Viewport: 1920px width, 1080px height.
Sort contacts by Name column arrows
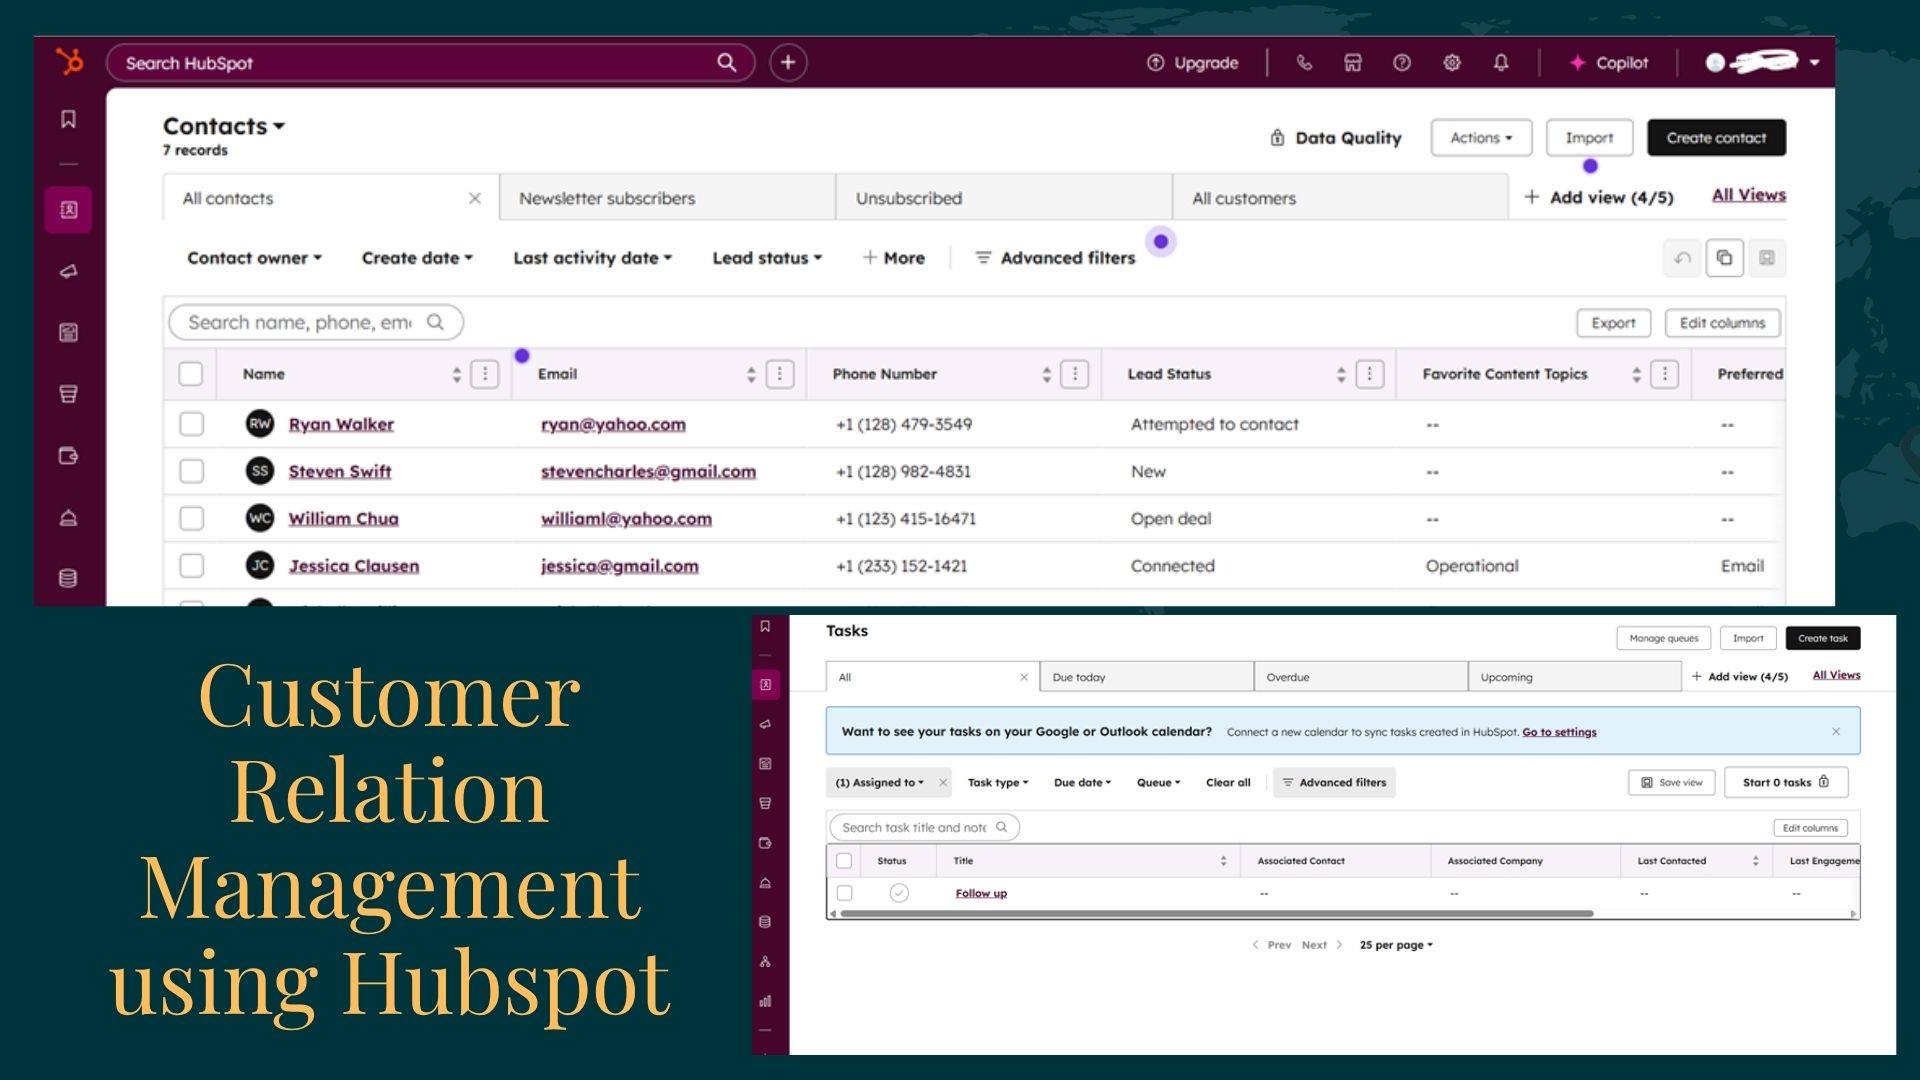[457, 374]
